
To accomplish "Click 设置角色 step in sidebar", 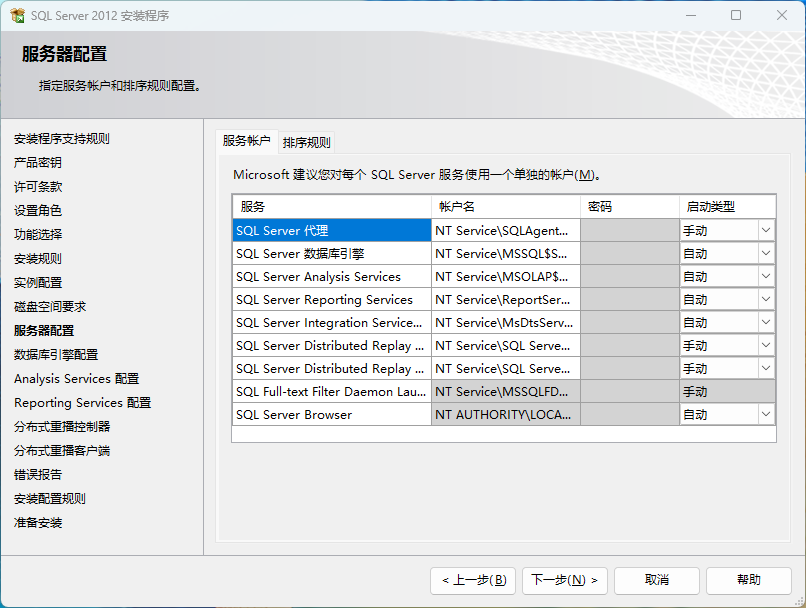I will click(x=38, y=210).
